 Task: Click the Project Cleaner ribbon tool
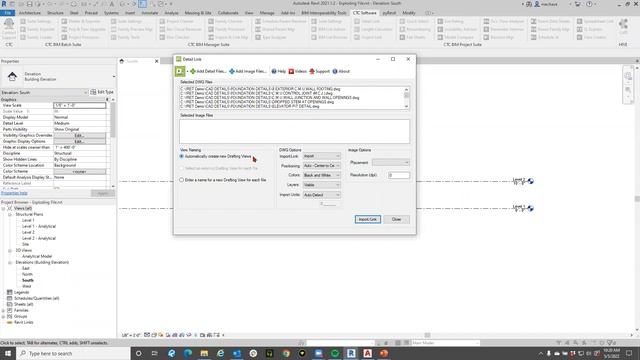pos(177,21)
